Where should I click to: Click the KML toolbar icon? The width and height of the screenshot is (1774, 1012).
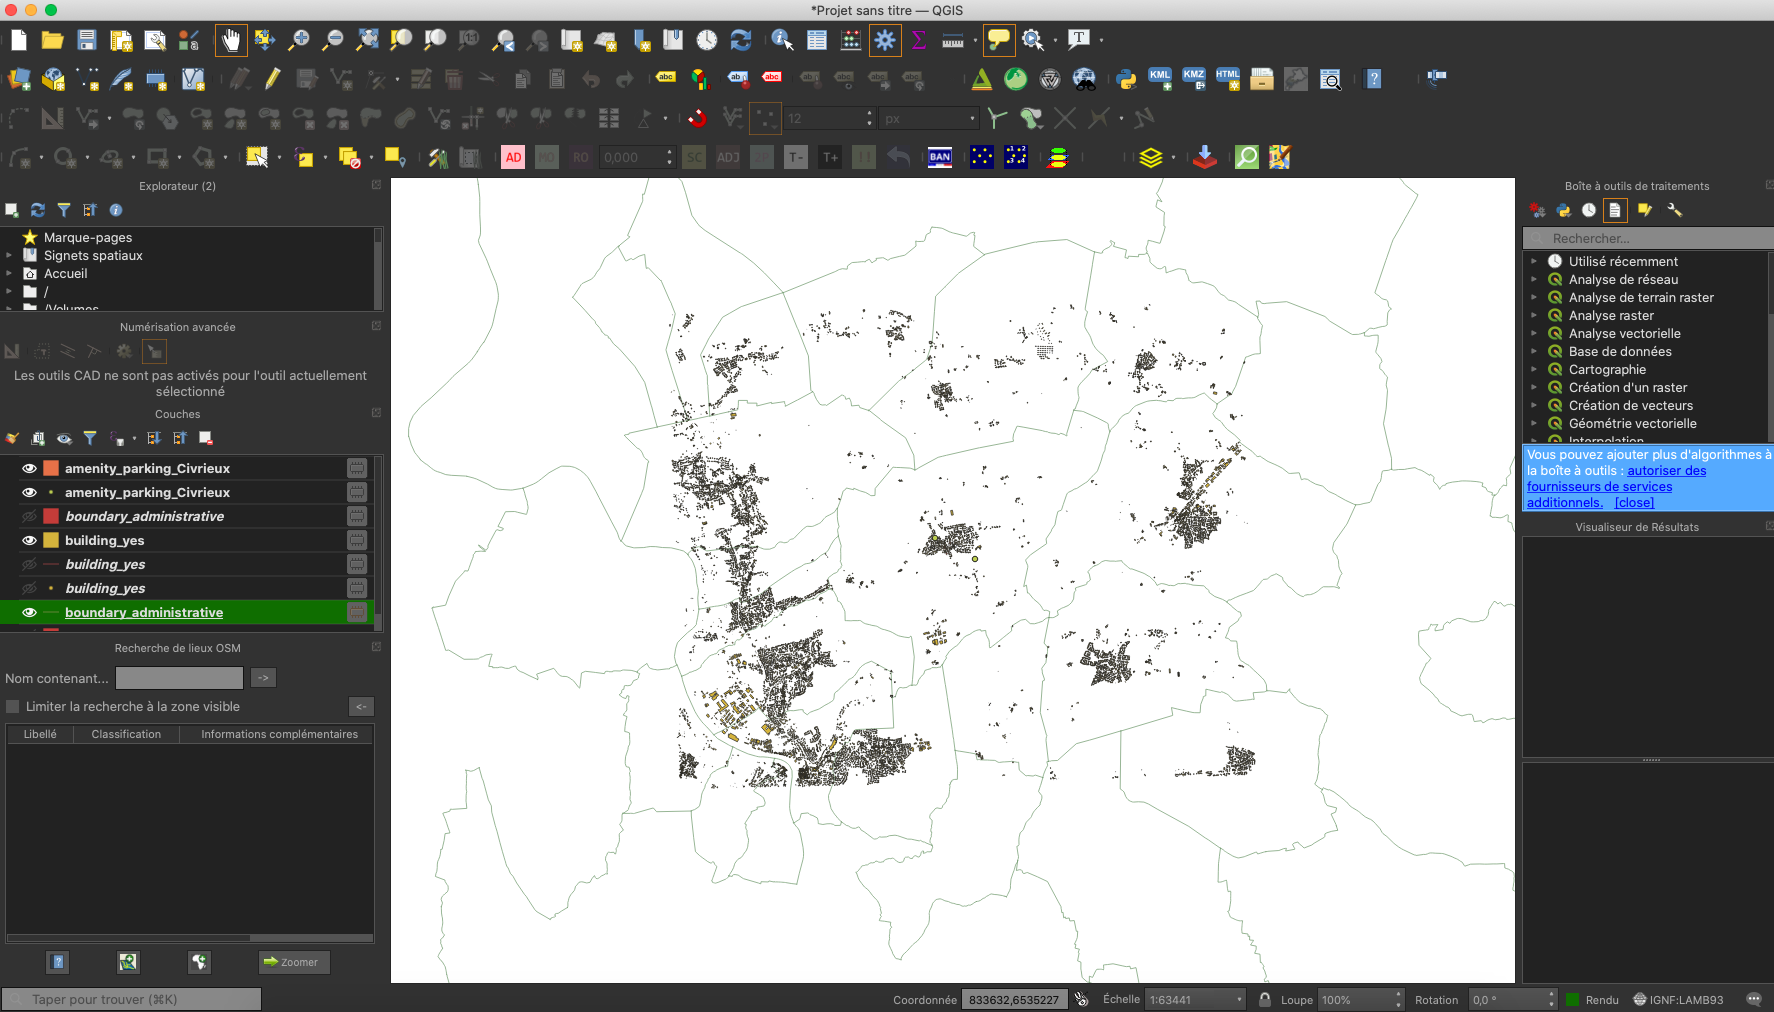1160,79
